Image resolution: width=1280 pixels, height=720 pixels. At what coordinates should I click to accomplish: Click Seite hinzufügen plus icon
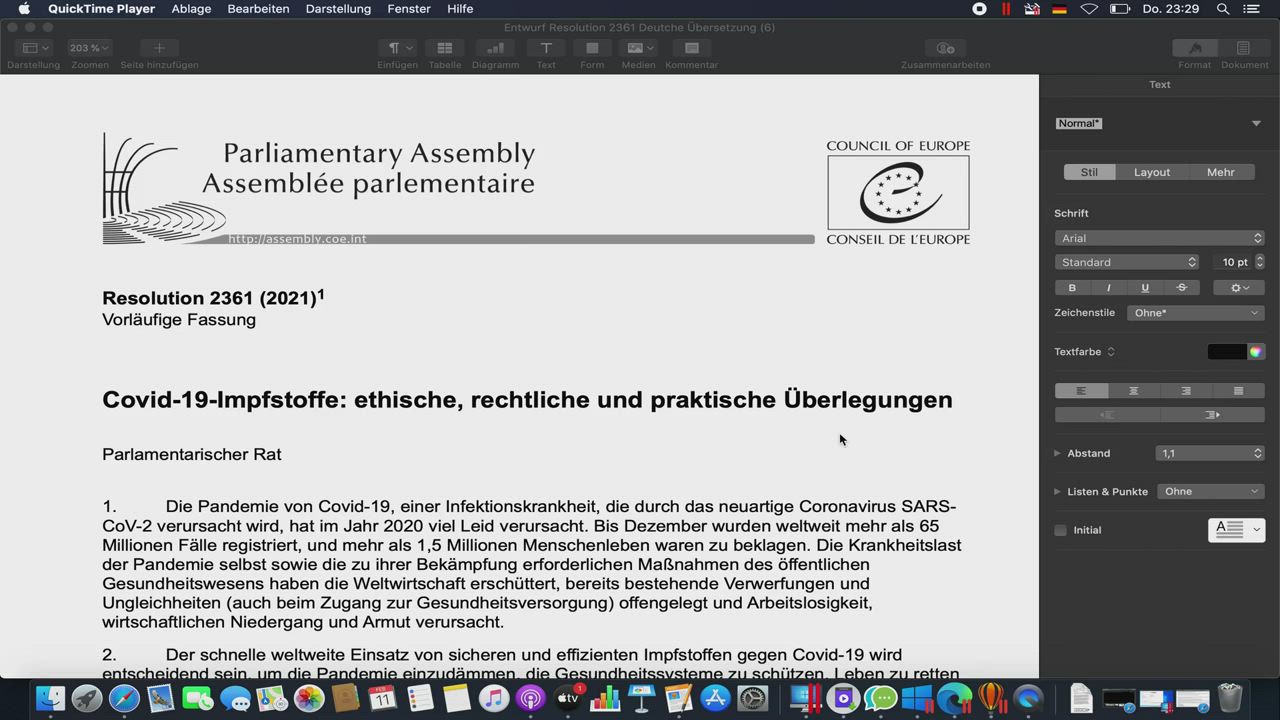(x=159, y=48)
